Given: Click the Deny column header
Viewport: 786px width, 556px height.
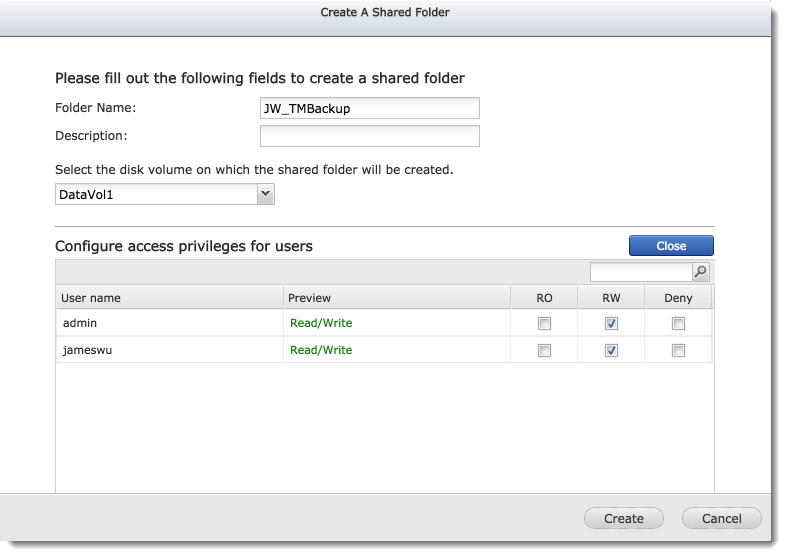Looking at the screenshot, I should point(678,298).
